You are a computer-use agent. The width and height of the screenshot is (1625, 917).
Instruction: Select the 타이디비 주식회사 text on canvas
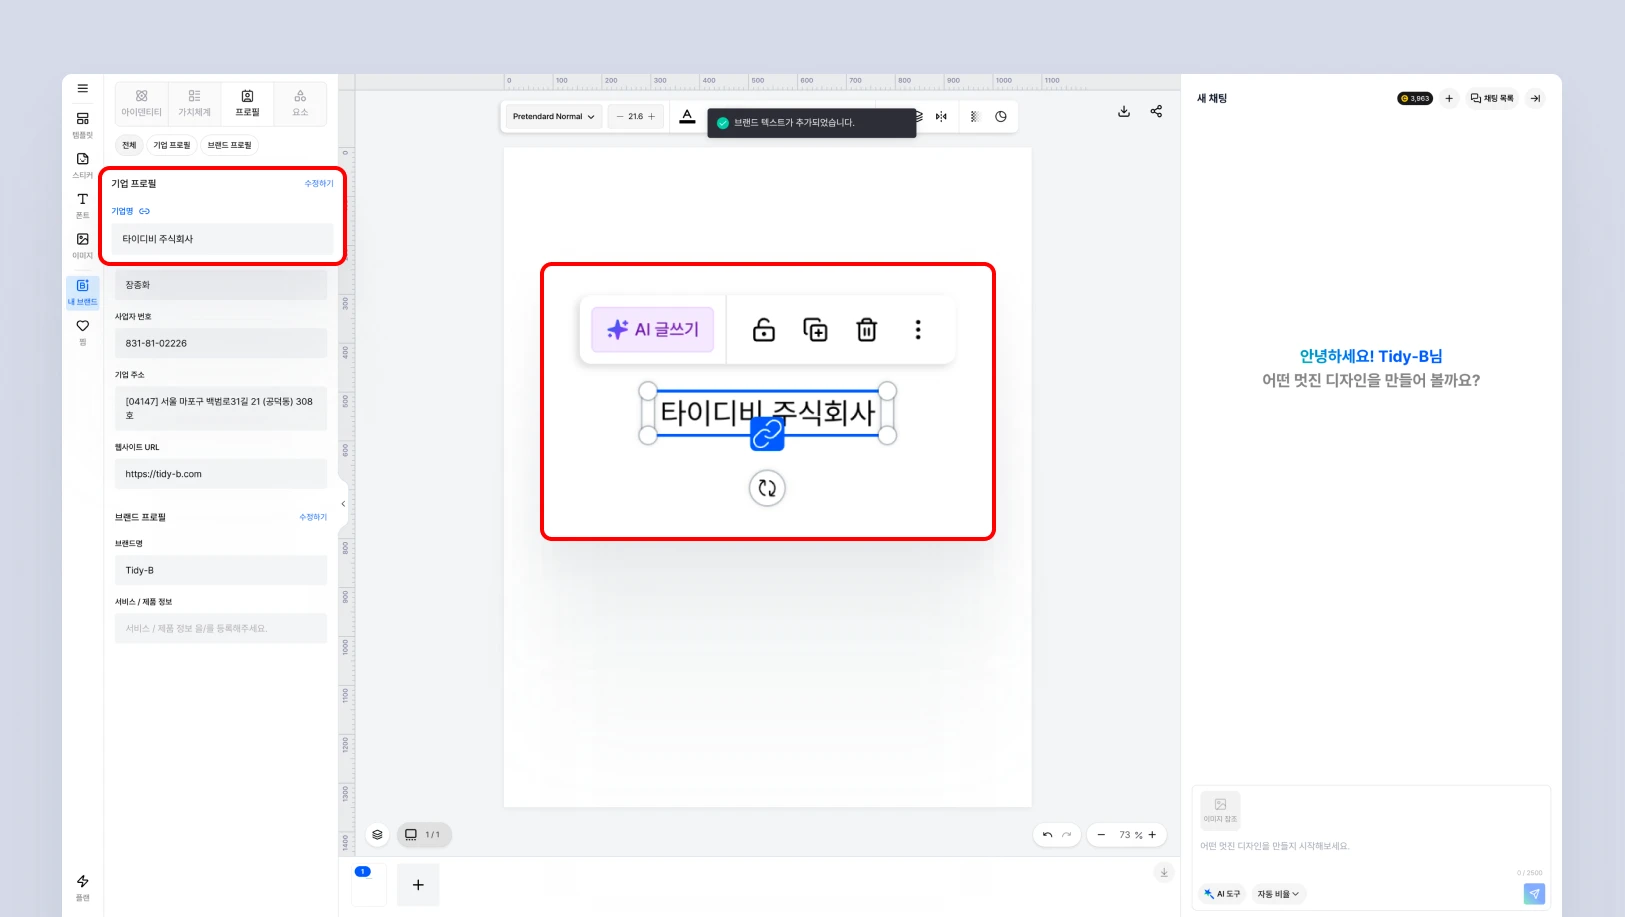coord(768,412)
